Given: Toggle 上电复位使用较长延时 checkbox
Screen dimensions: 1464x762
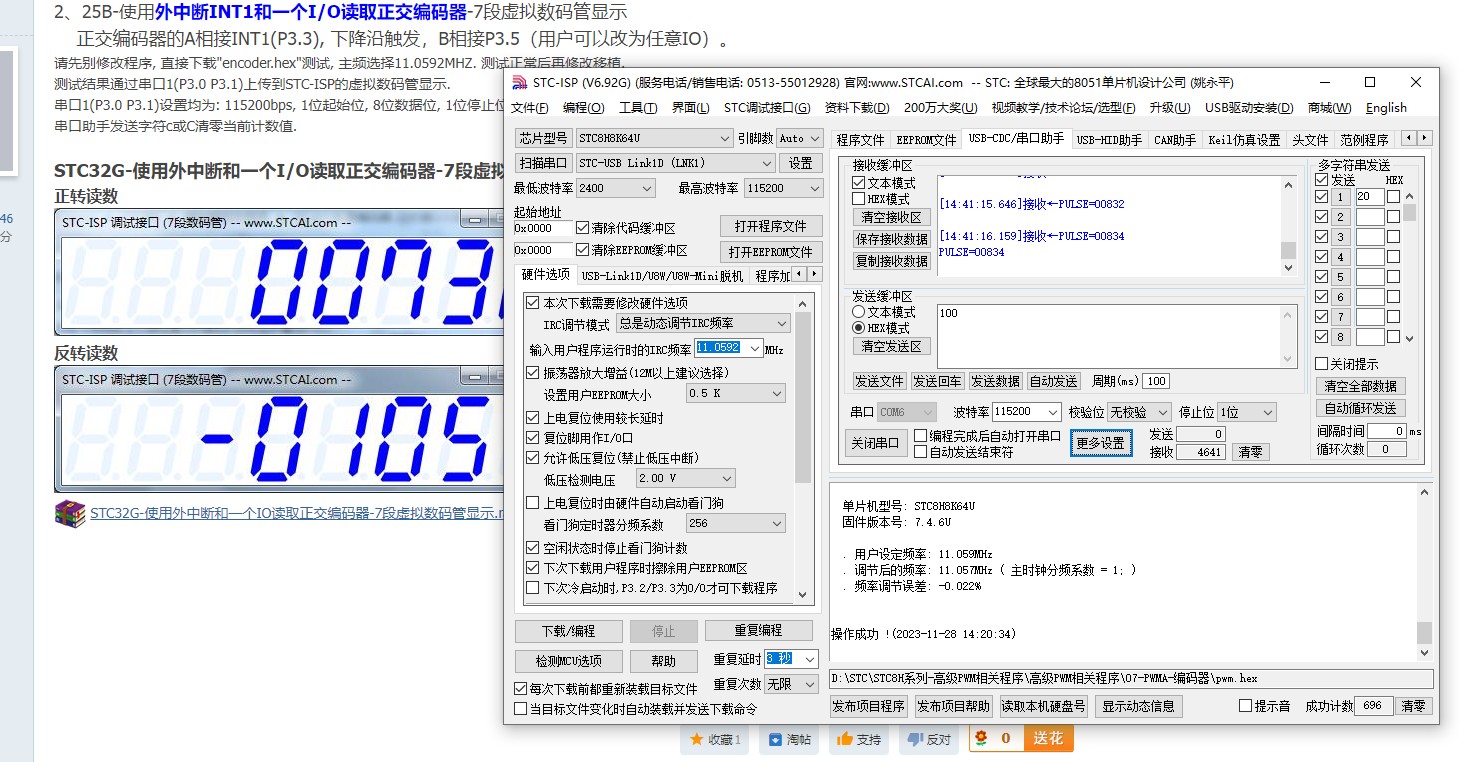Looking at the screenshot, I should pyautogui.click(x=532, y=417).
